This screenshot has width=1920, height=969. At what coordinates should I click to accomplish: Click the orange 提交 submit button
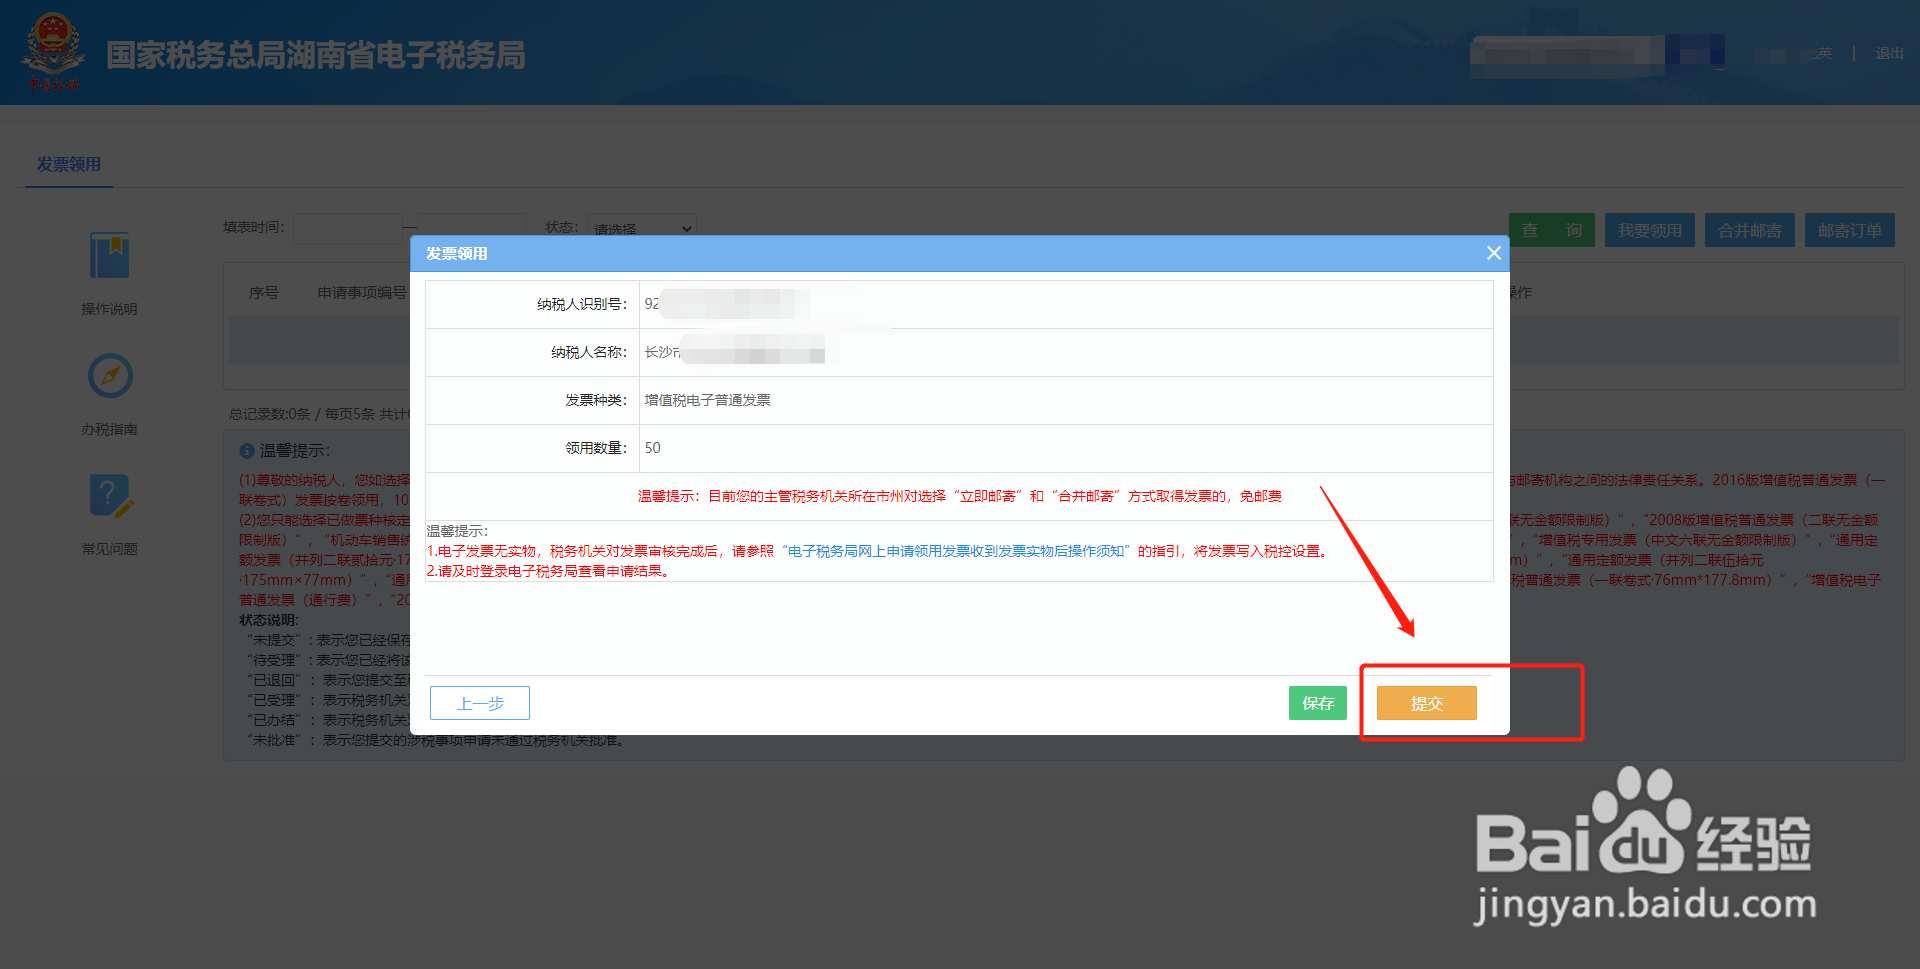(1426, 703)
